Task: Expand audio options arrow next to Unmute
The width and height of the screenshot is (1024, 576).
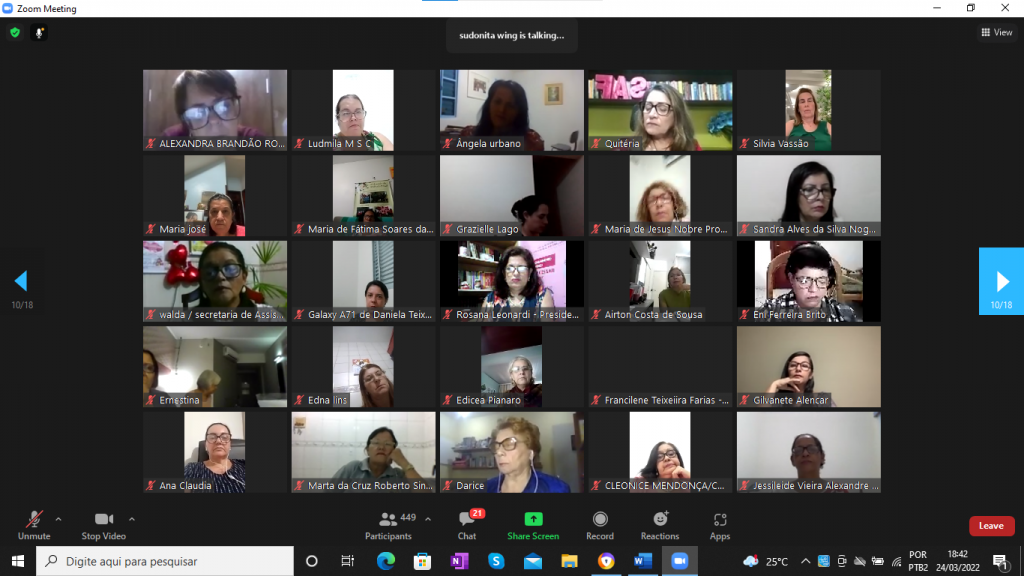Action: [58, 519]
